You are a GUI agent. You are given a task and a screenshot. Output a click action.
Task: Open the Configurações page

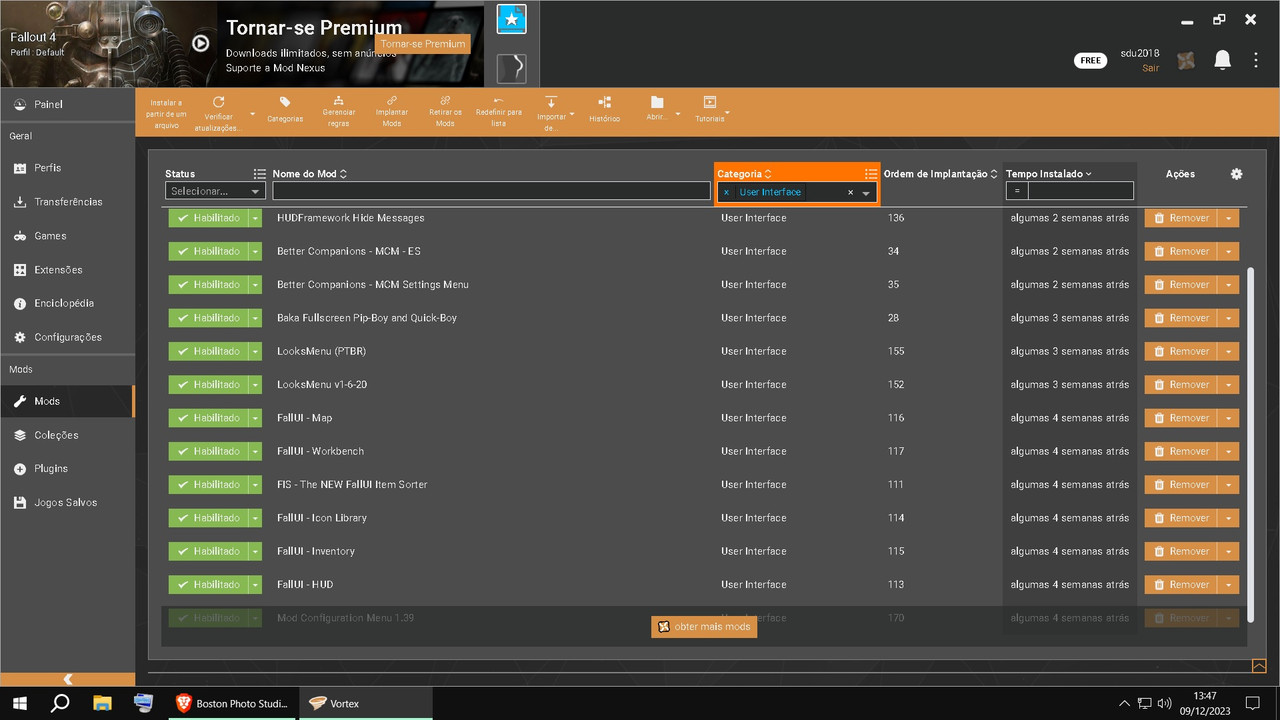66,337
